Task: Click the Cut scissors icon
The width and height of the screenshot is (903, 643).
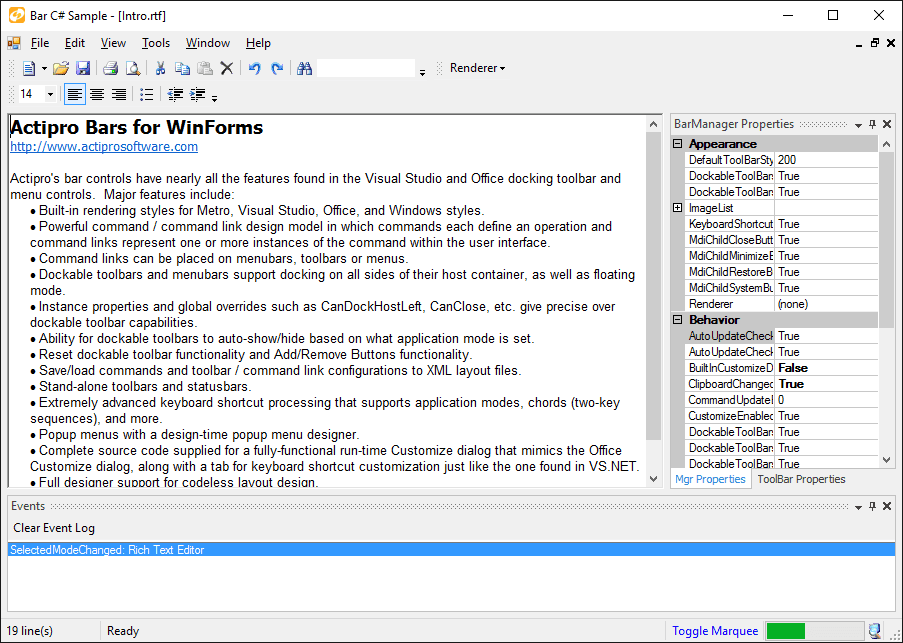Action: coord(161,69)
